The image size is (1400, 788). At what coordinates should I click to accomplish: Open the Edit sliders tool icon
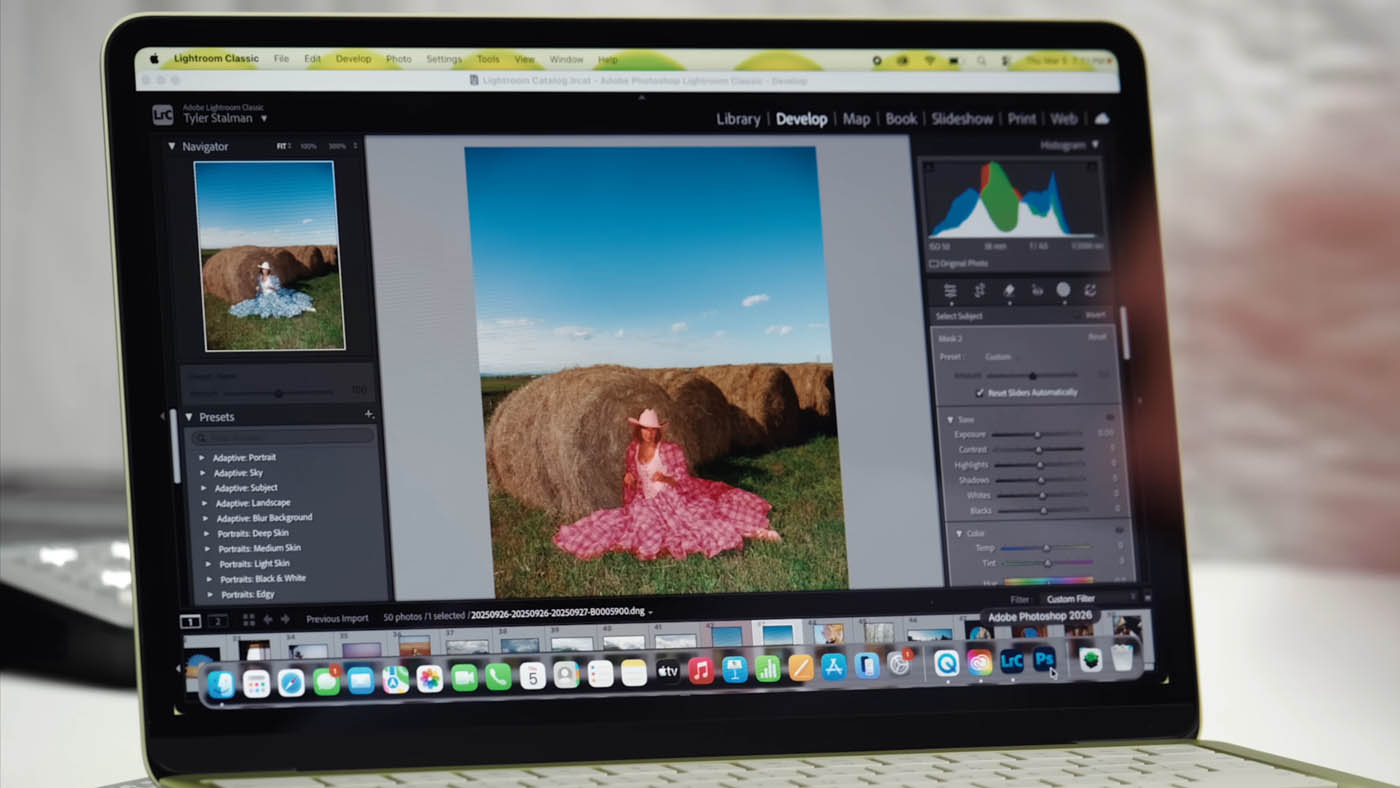click(x=950, y=290)
